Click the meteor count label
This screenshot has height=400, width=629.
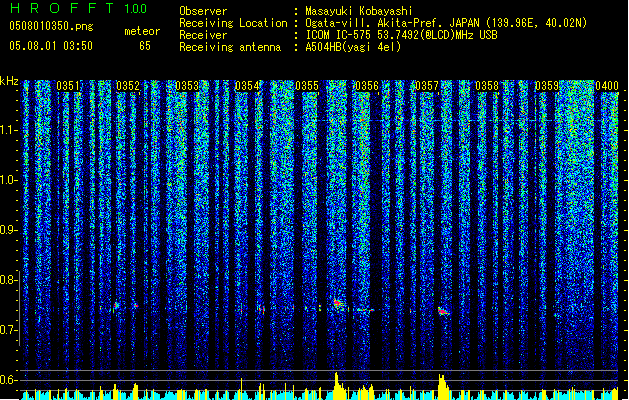pos(142,31)
